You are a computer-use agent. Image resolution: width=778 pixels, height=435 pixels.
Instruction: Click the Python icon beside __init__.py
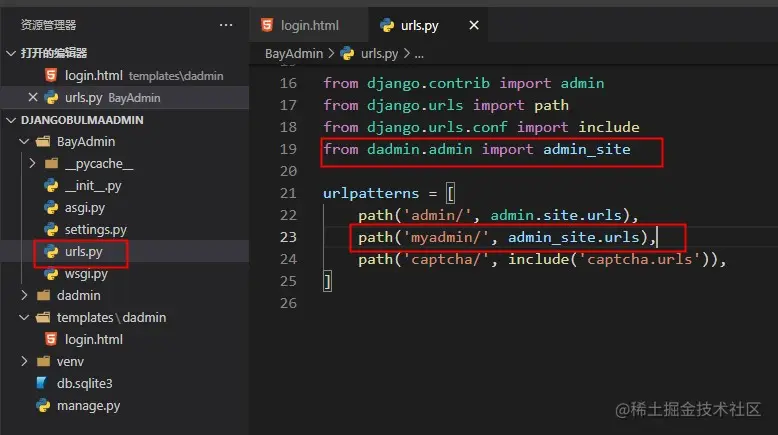(51, 186)
